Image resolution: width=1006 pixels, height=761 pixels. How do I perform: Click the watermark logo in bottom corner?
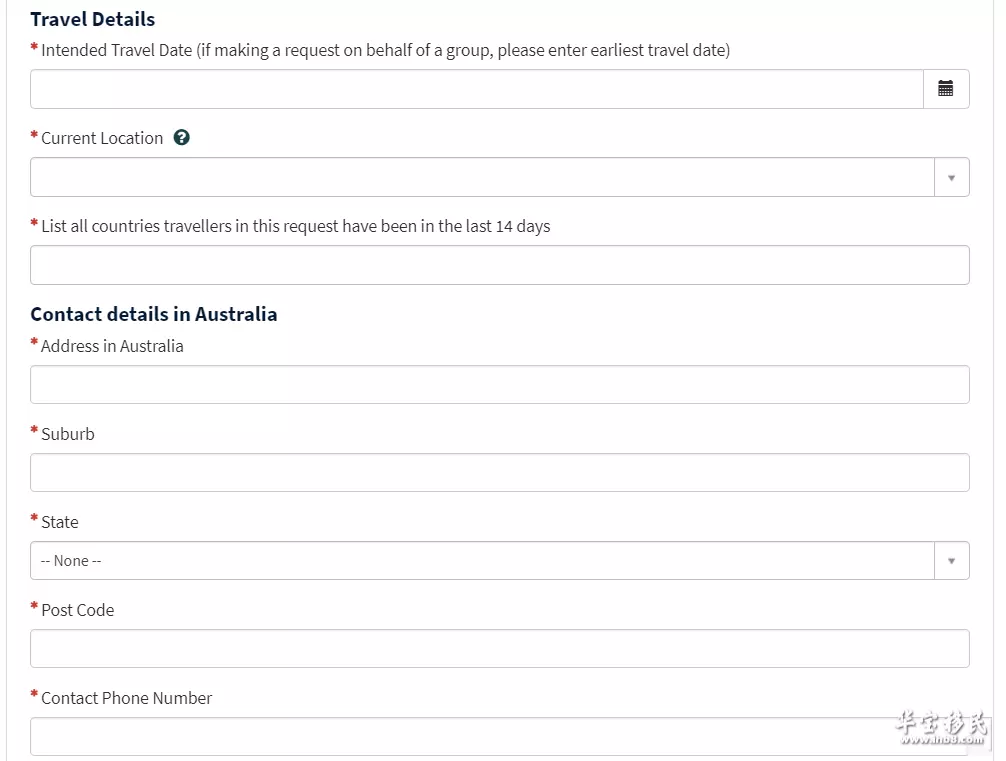coord(941,727)
